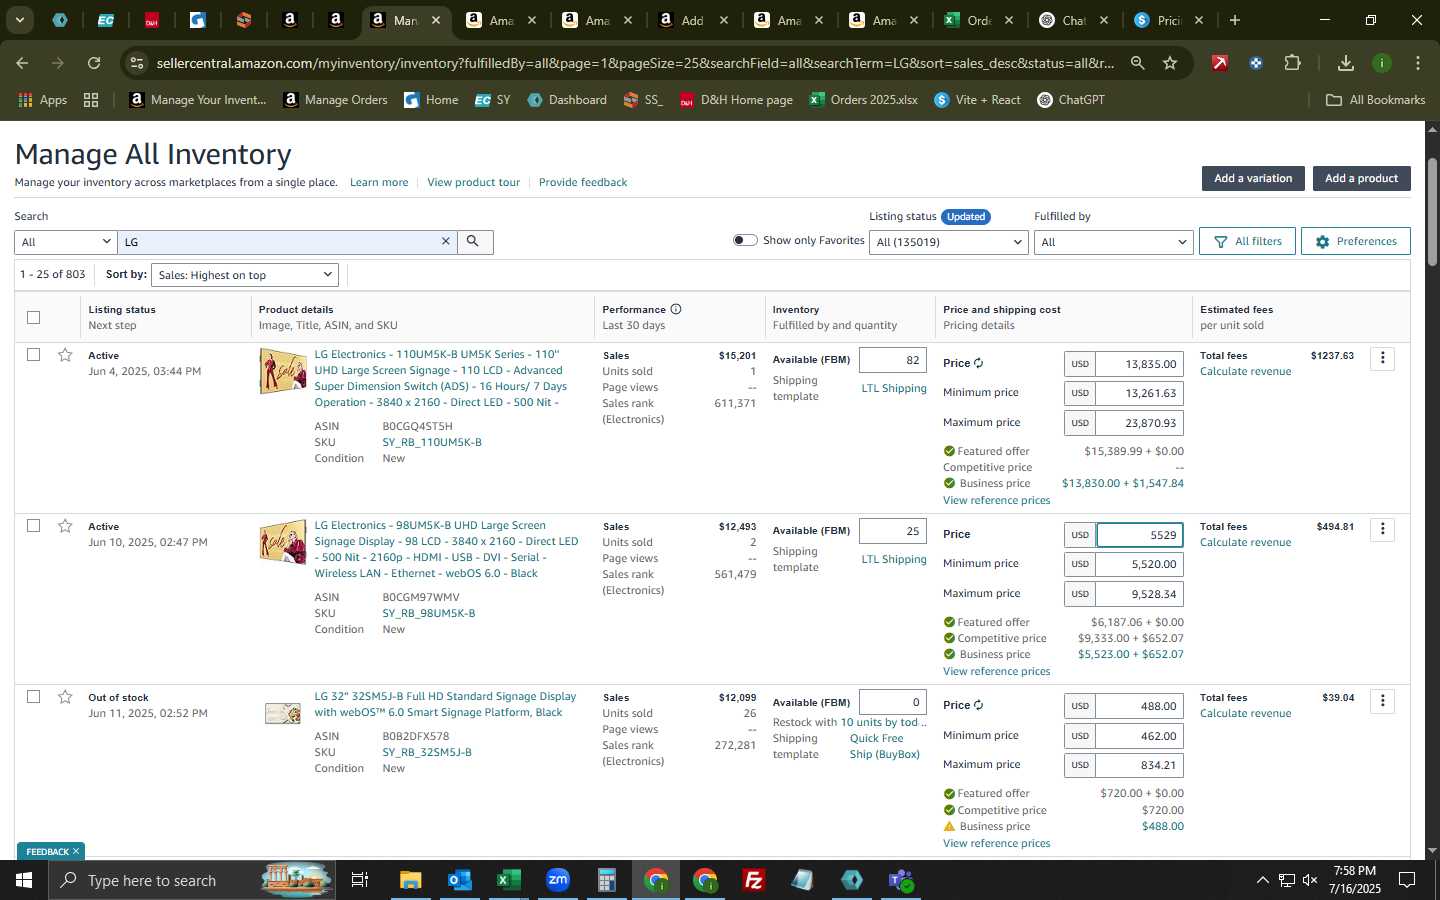The image size is (1440, 900).
Task: Open the D&H Home page bookmark
Action: pos(736,100)
